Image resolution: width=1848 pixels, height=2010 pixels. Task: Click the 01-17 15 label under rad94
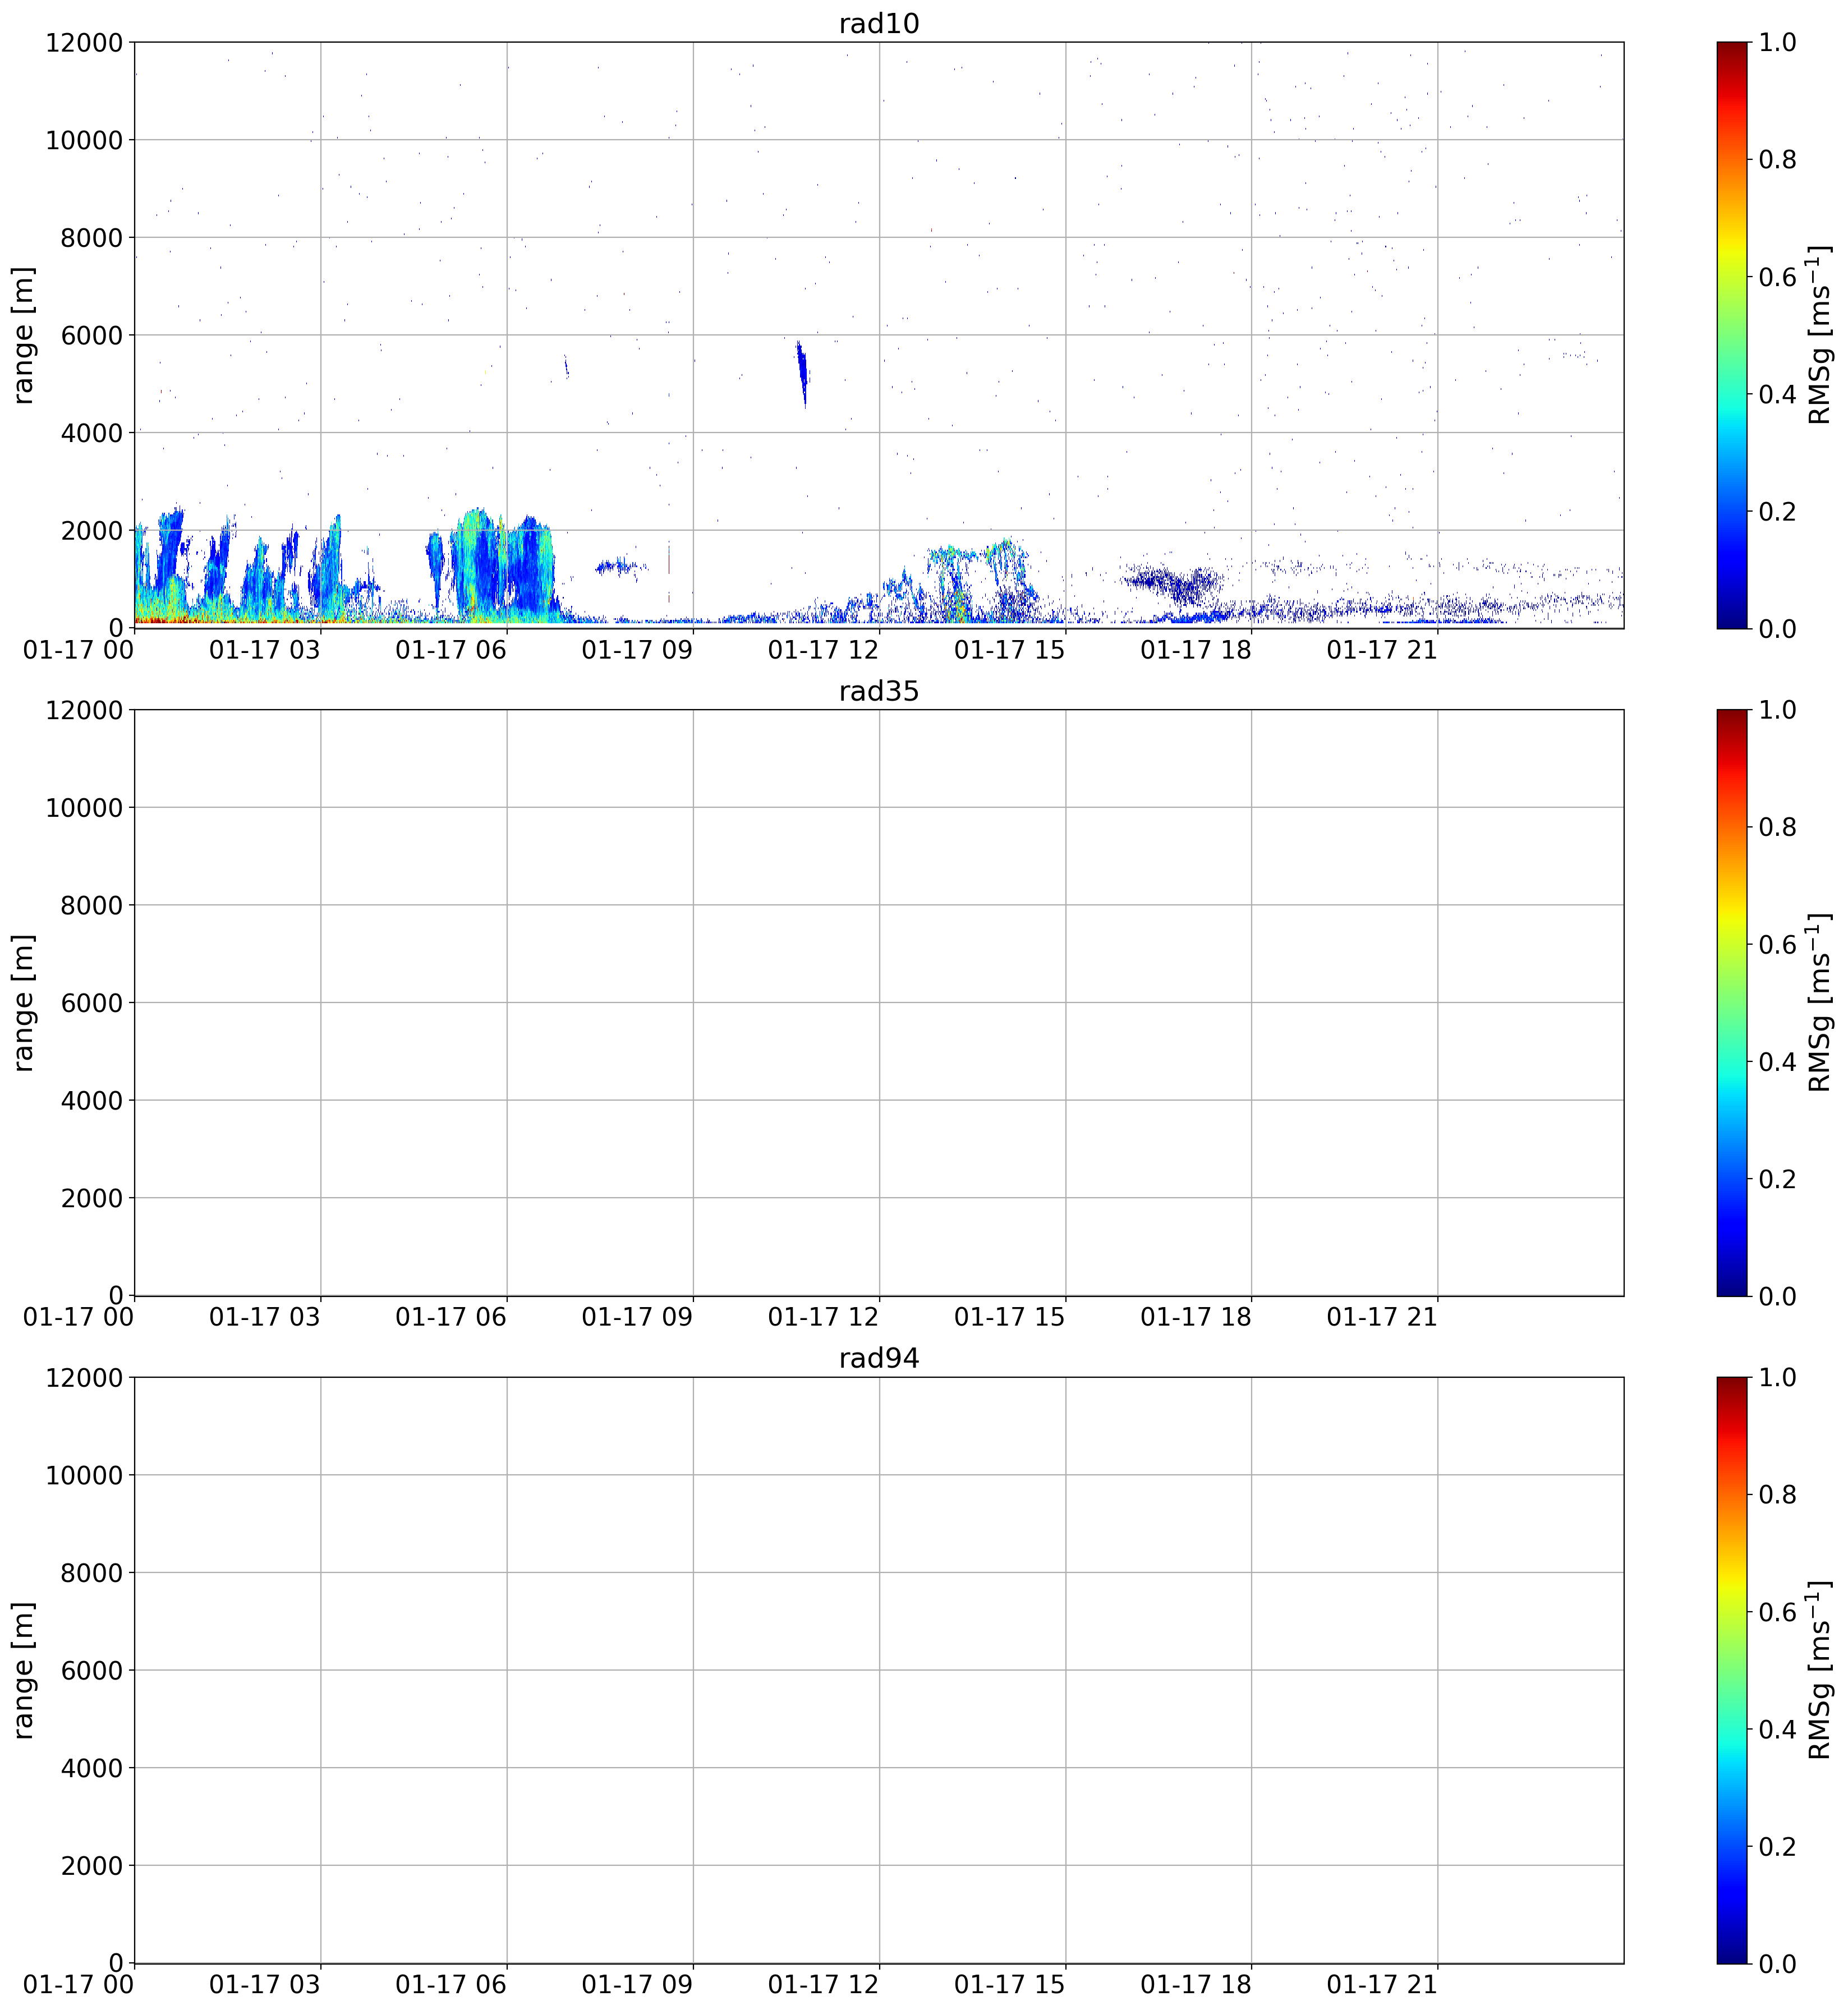coord(1010,1984)
